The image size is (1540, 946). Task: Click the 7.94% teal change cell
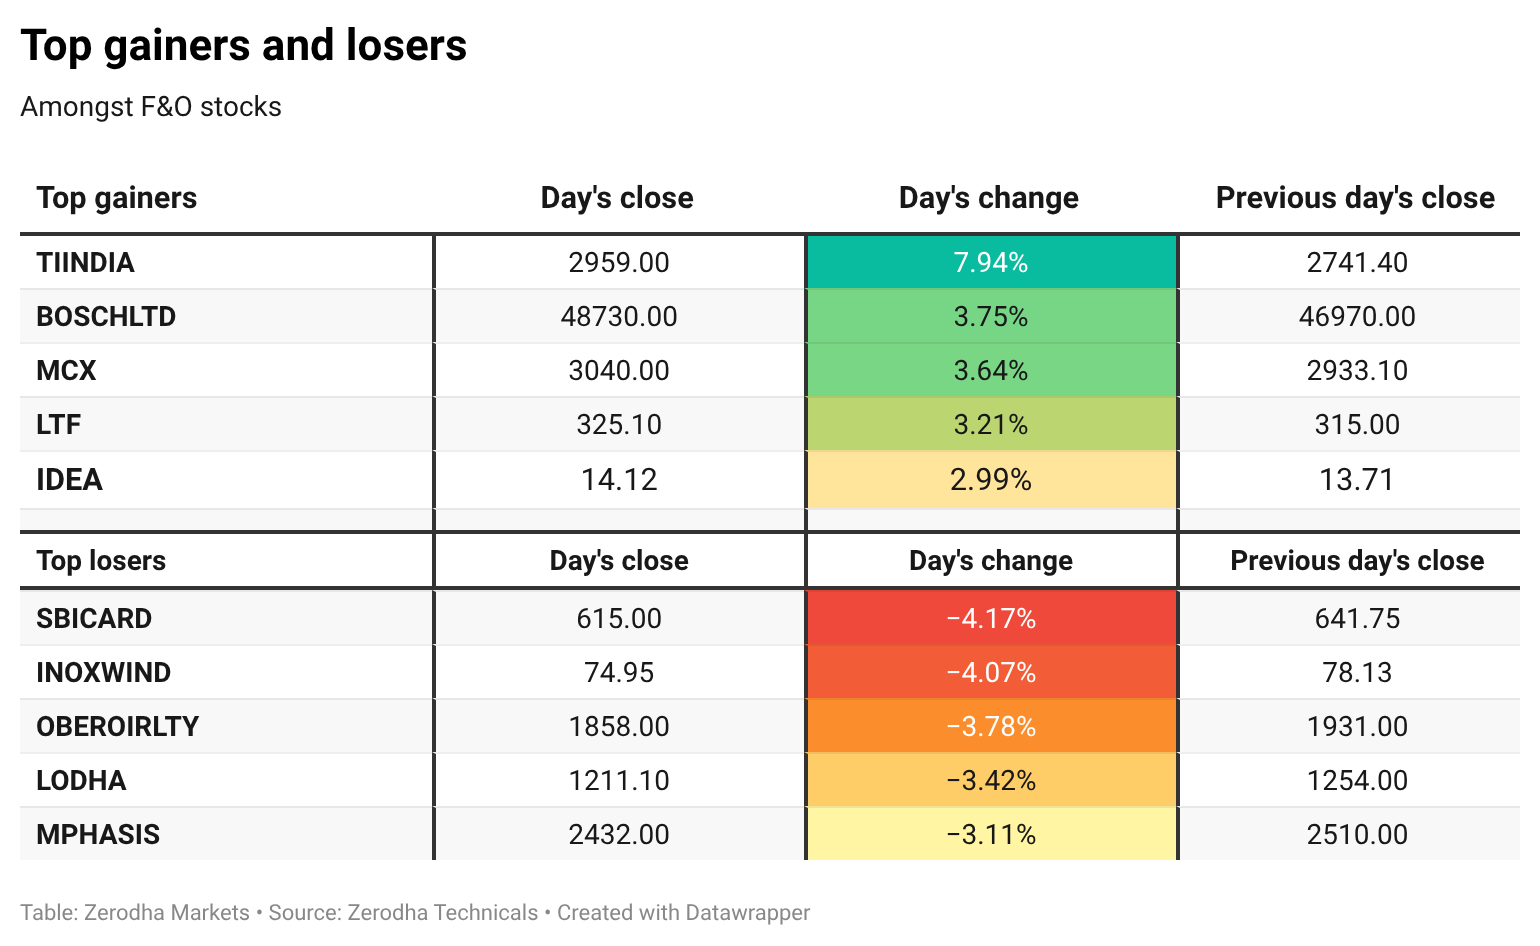coord(991,263)
